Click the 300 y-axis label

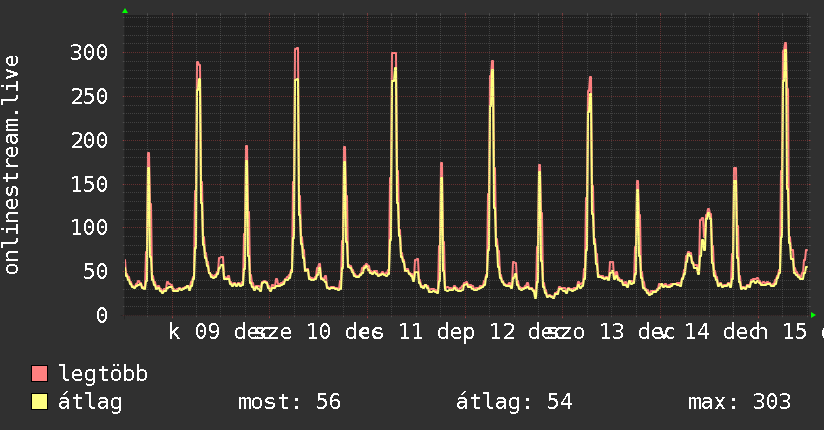click(89, 53)
